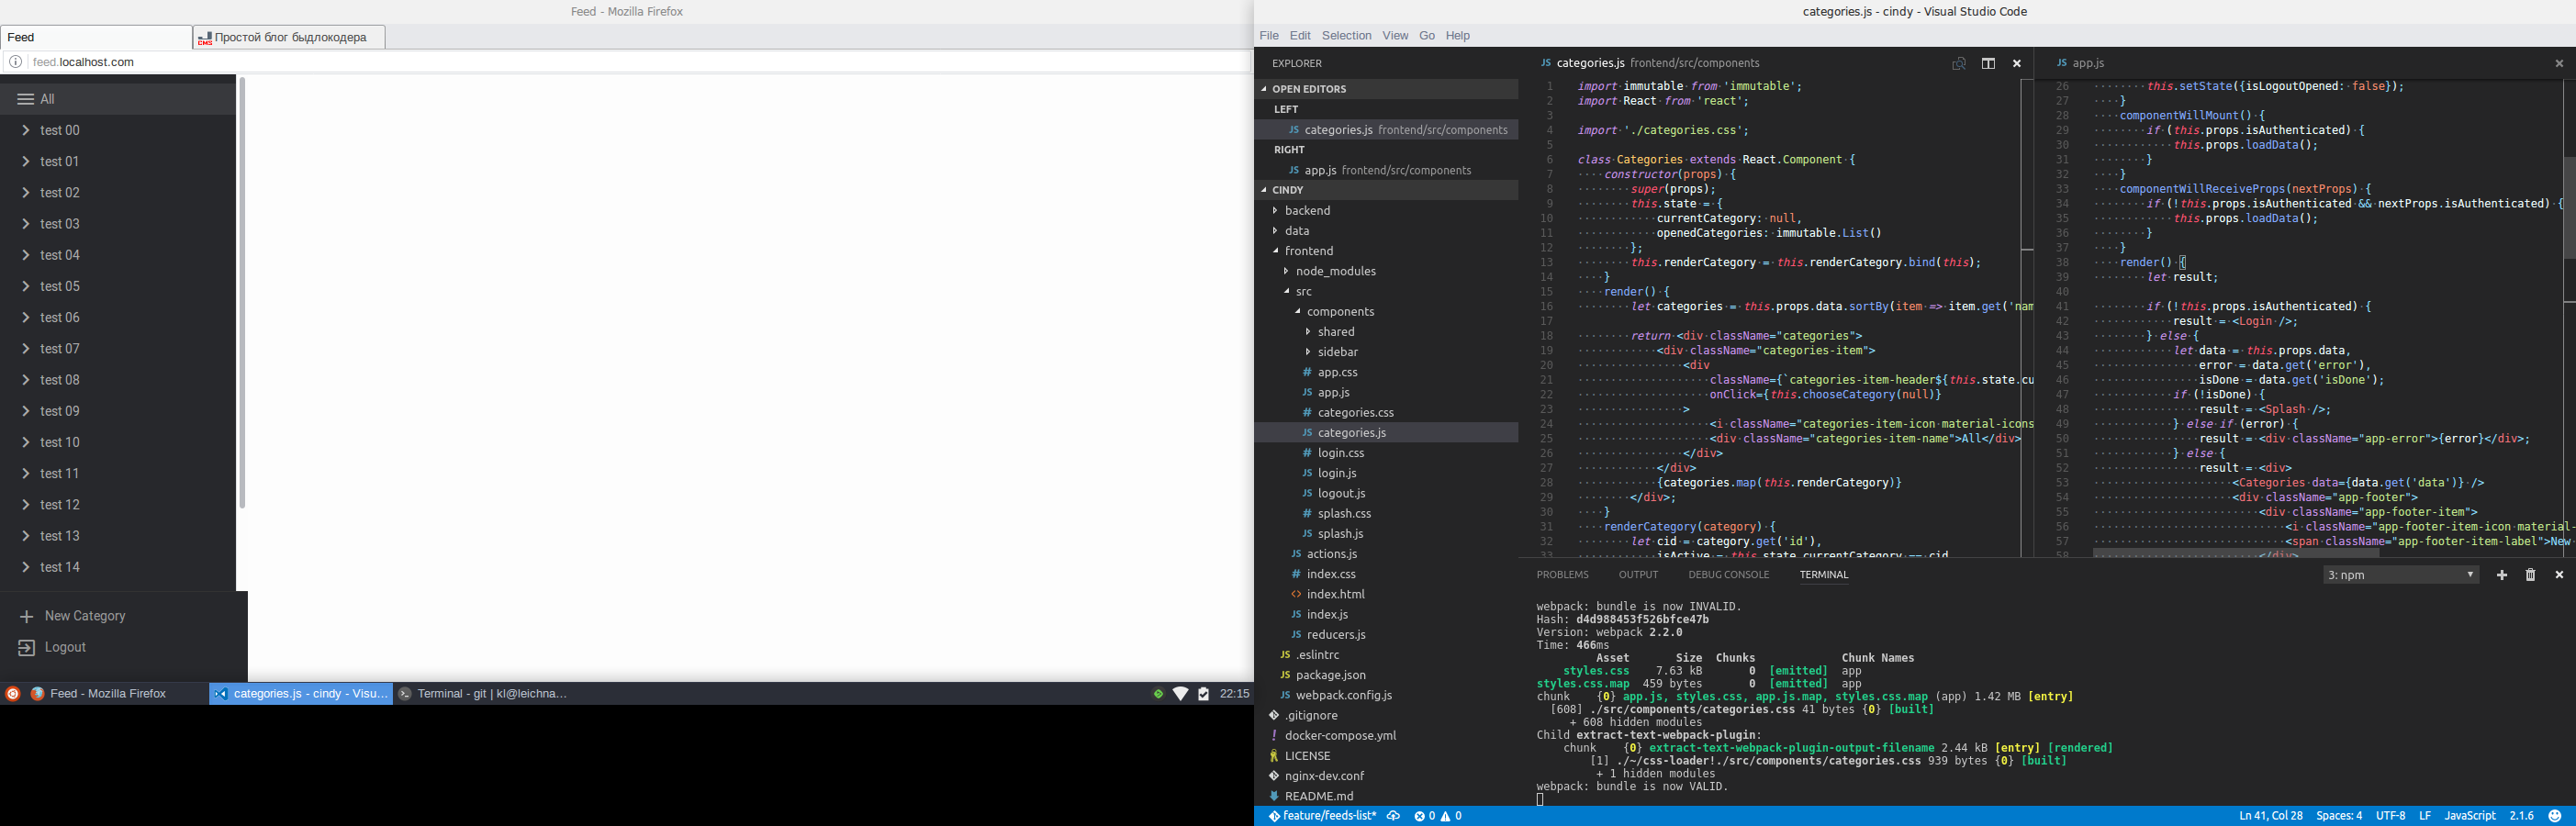This screenshot has height=826, width=2576.
Task: Expand the test 05 category
Action: point(26,287)
